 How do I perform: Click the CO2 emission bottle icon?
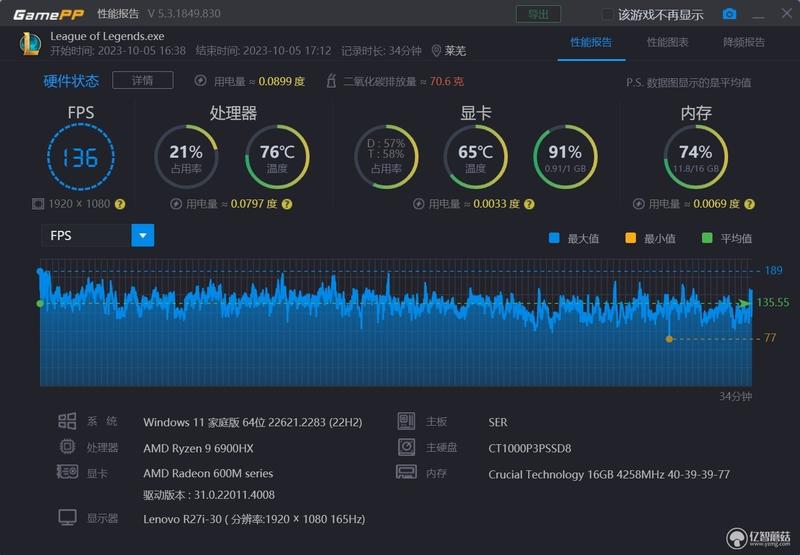click(331, 81)
